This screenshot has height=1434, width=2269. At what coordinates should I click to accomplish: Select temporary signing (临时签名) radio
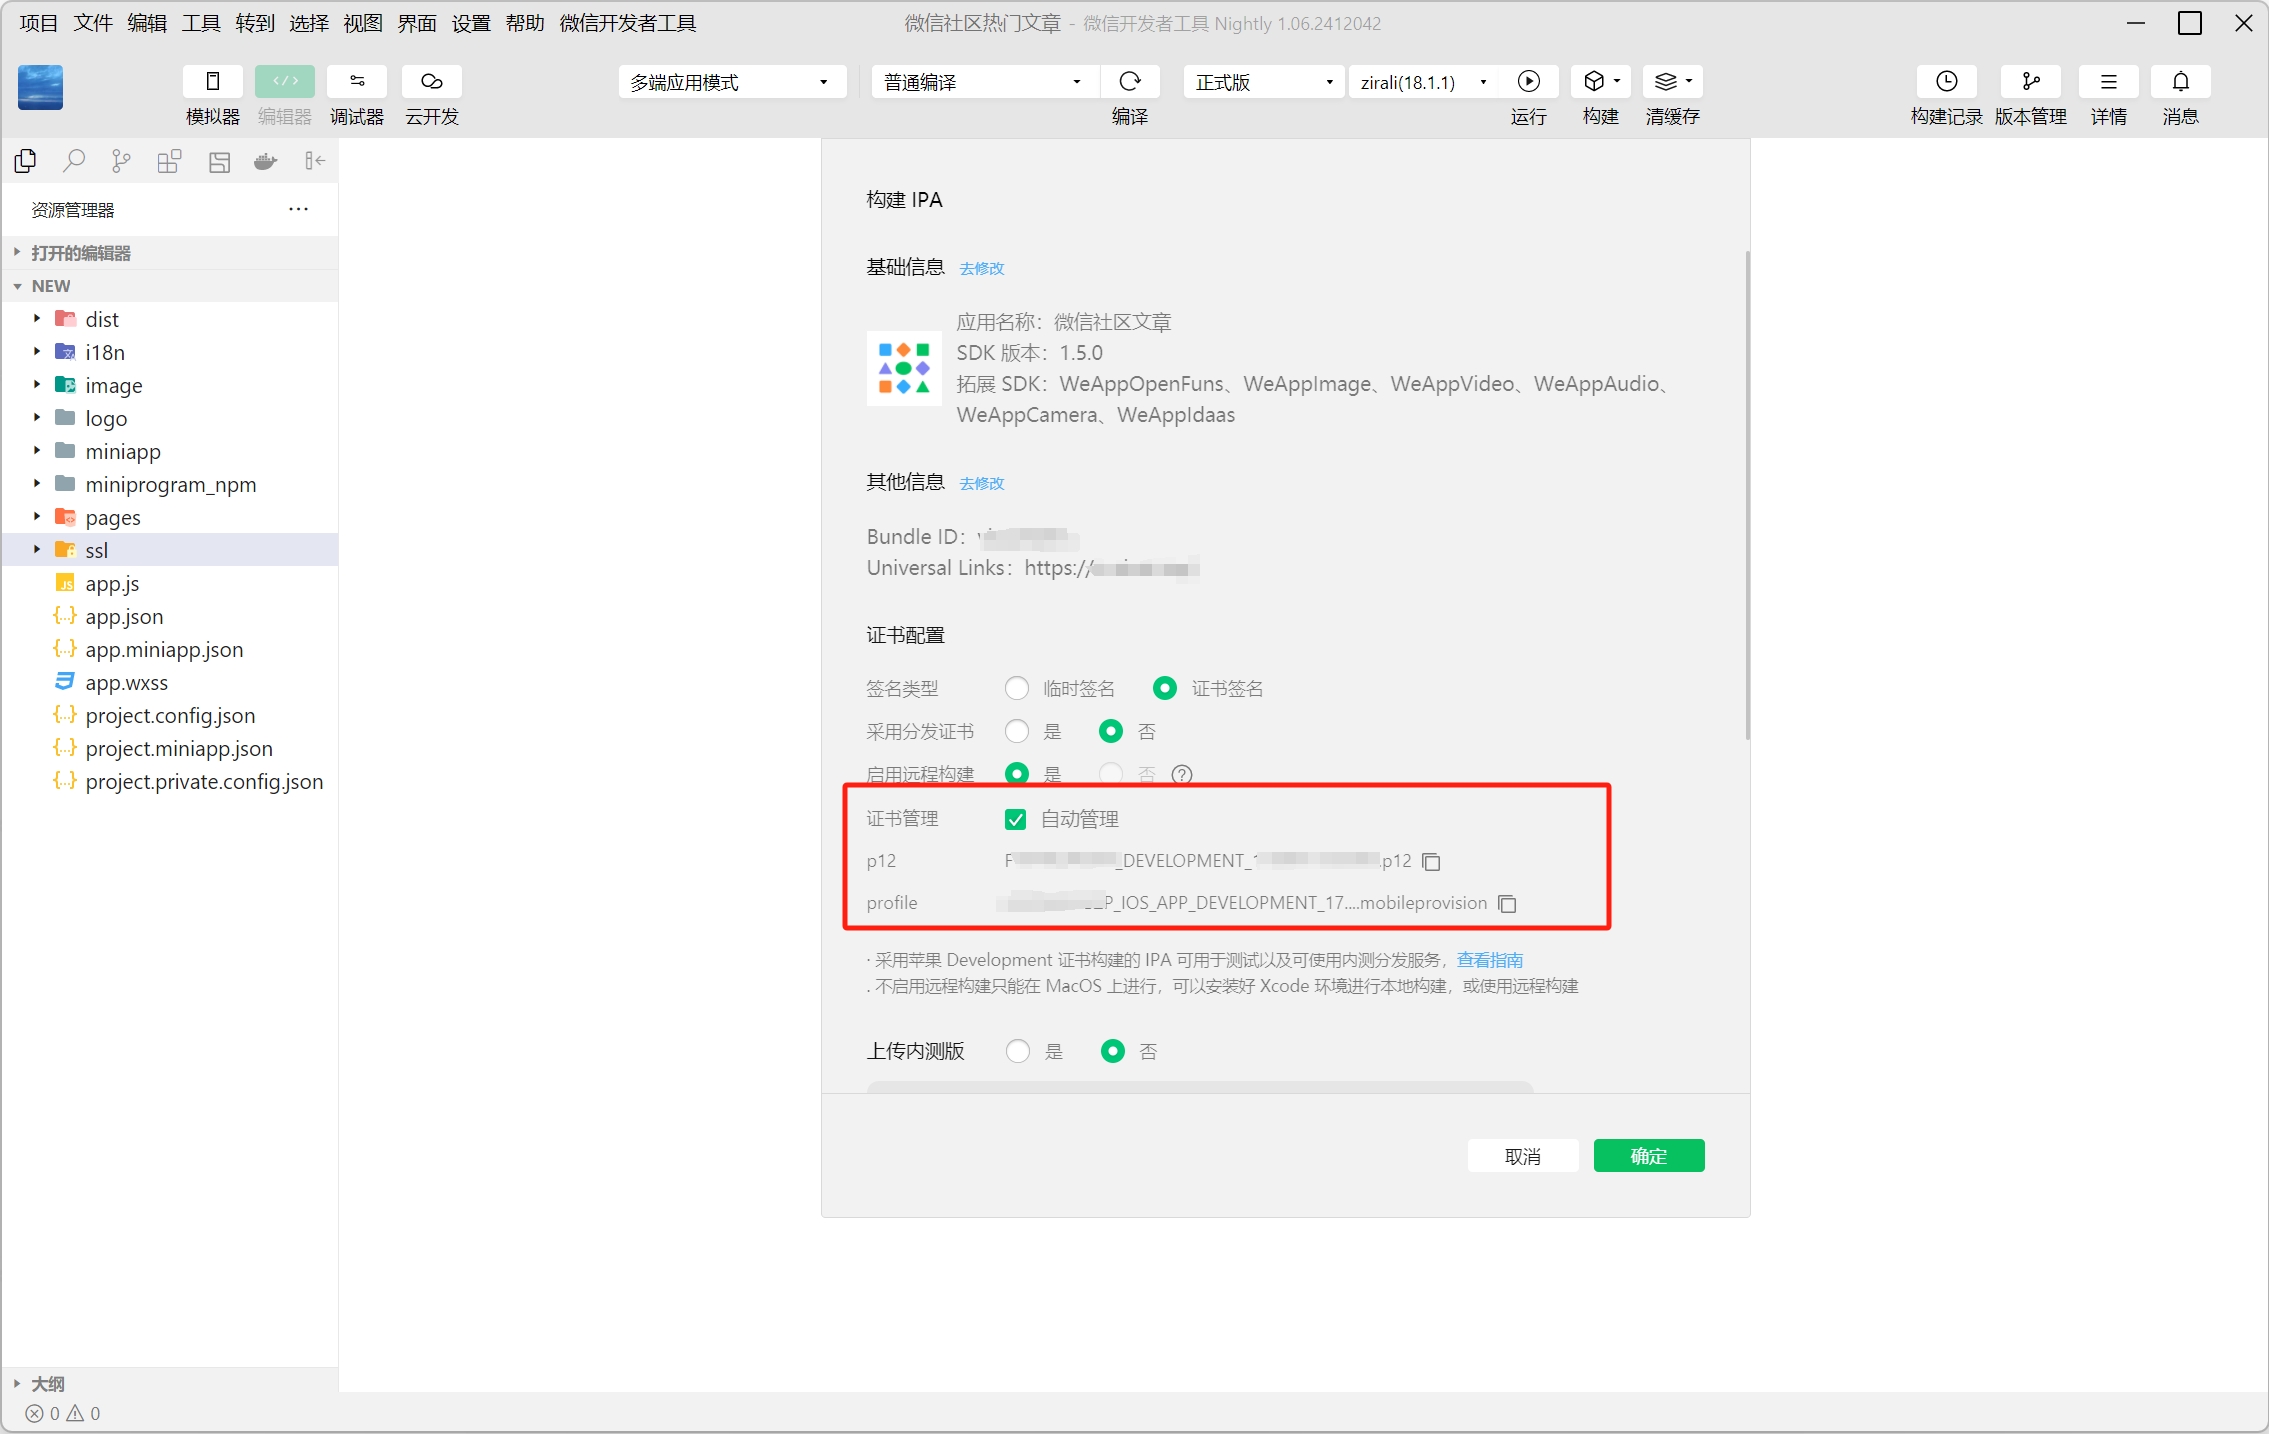(1017, 689)
